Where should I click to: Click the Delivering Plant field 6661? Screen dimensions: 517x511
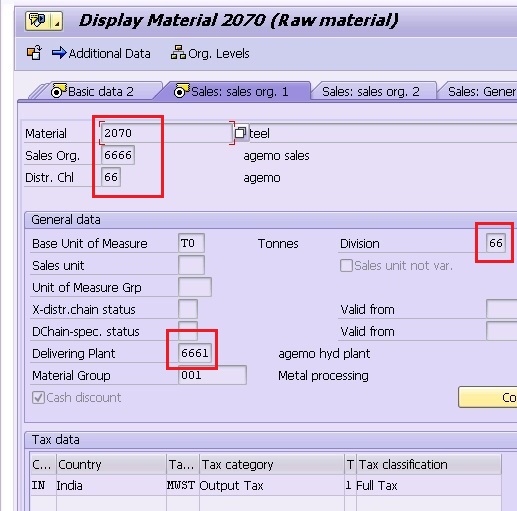[195, 353]
